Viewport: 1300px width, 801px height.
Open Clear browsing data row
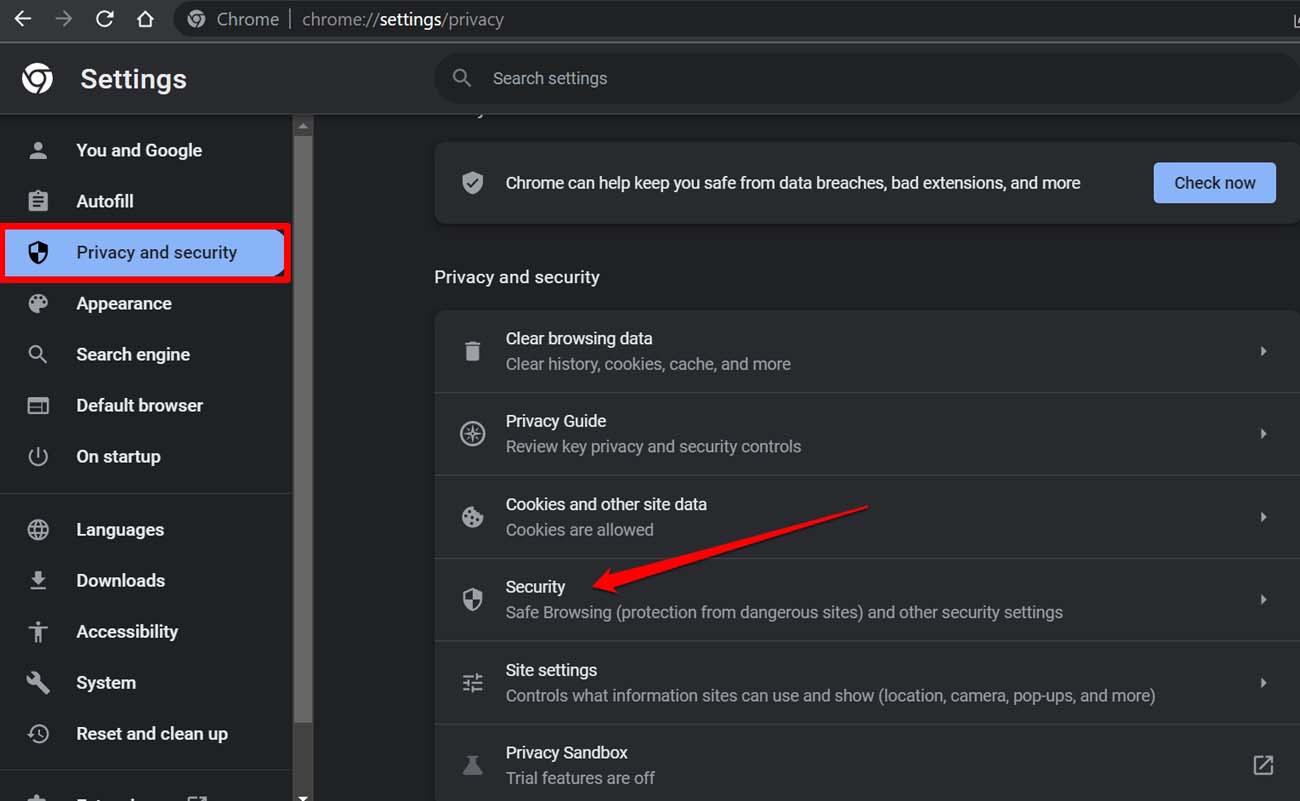click(x=867, y=351)
